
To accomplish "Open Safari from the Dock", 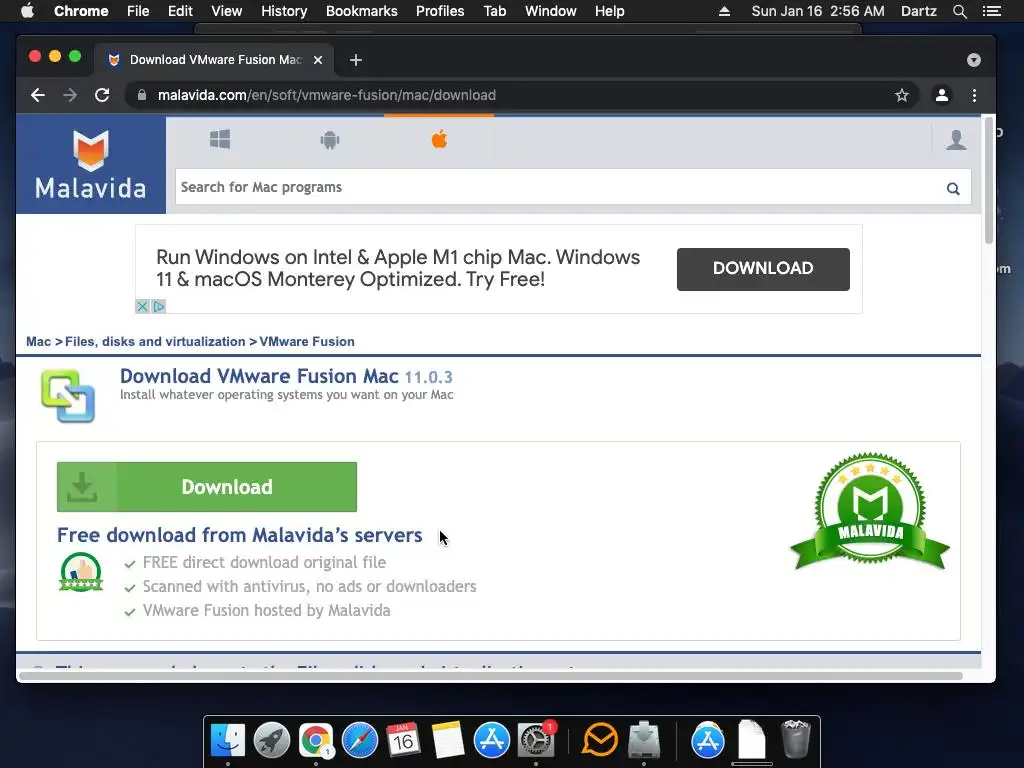I will click(360, 740).
